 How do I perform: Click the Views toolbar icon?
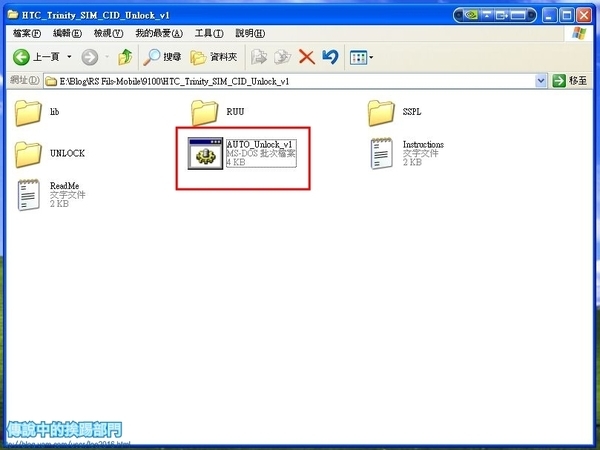(x=361, y=58)
